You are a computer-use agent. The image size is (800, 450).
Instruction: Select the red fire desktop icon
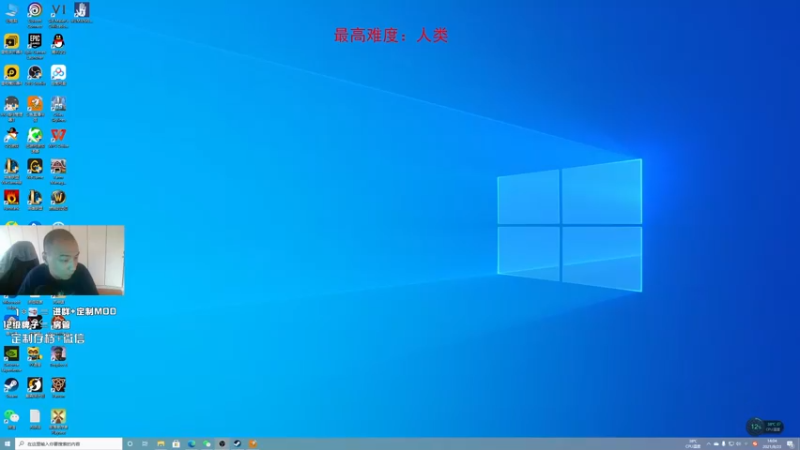tap(11, 199)
